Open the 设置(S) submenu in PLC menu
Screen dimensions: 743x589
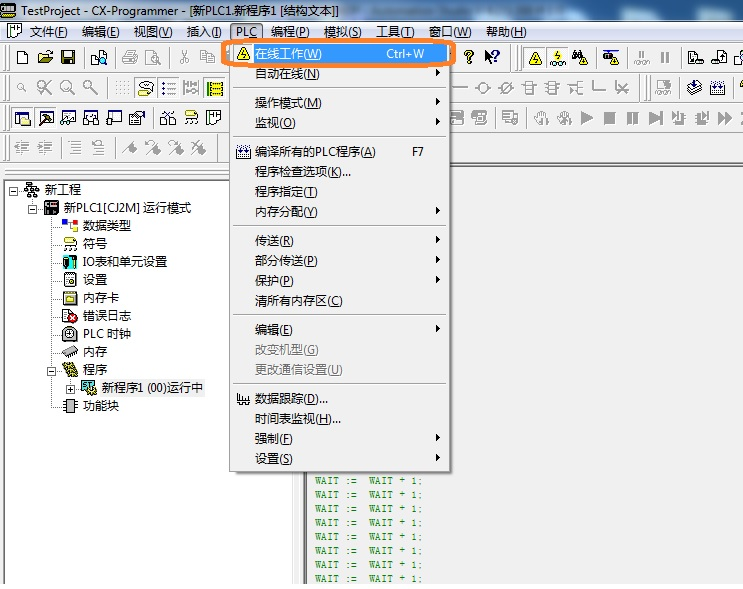(339, 458)
